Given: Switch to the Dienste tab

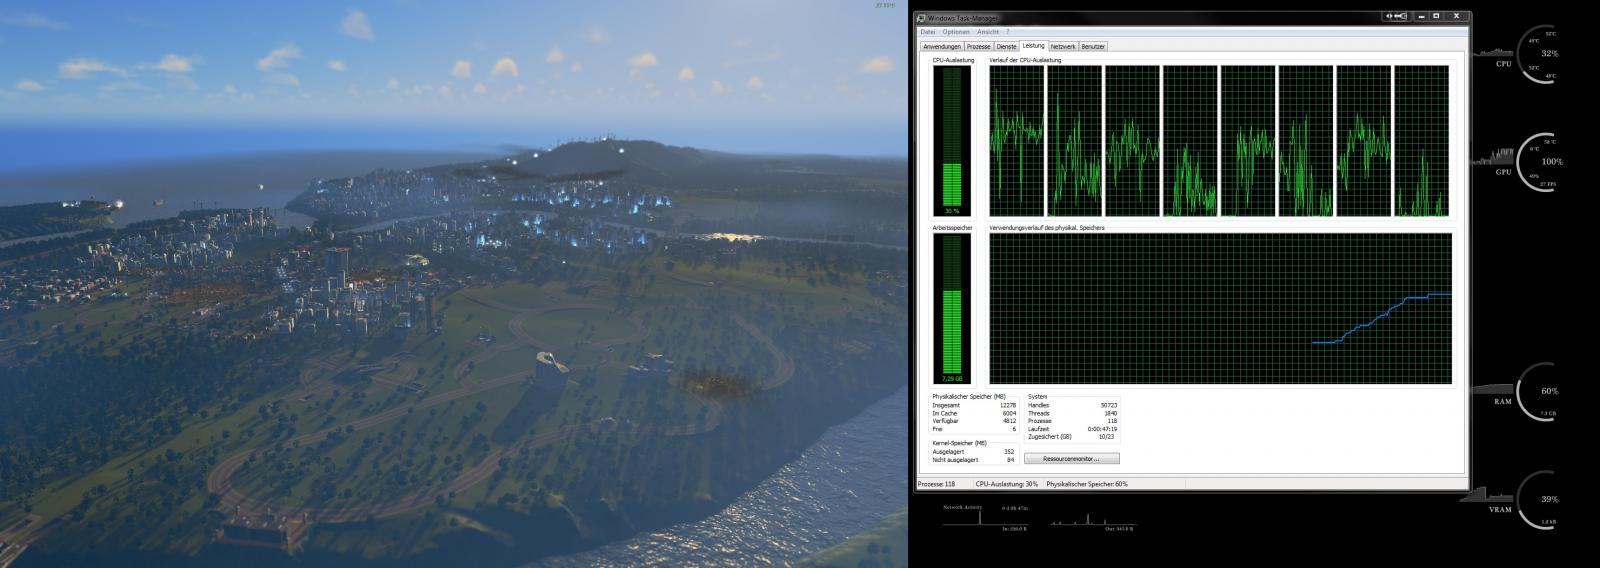Looking at the screenshot, I should click(1006, 46).
